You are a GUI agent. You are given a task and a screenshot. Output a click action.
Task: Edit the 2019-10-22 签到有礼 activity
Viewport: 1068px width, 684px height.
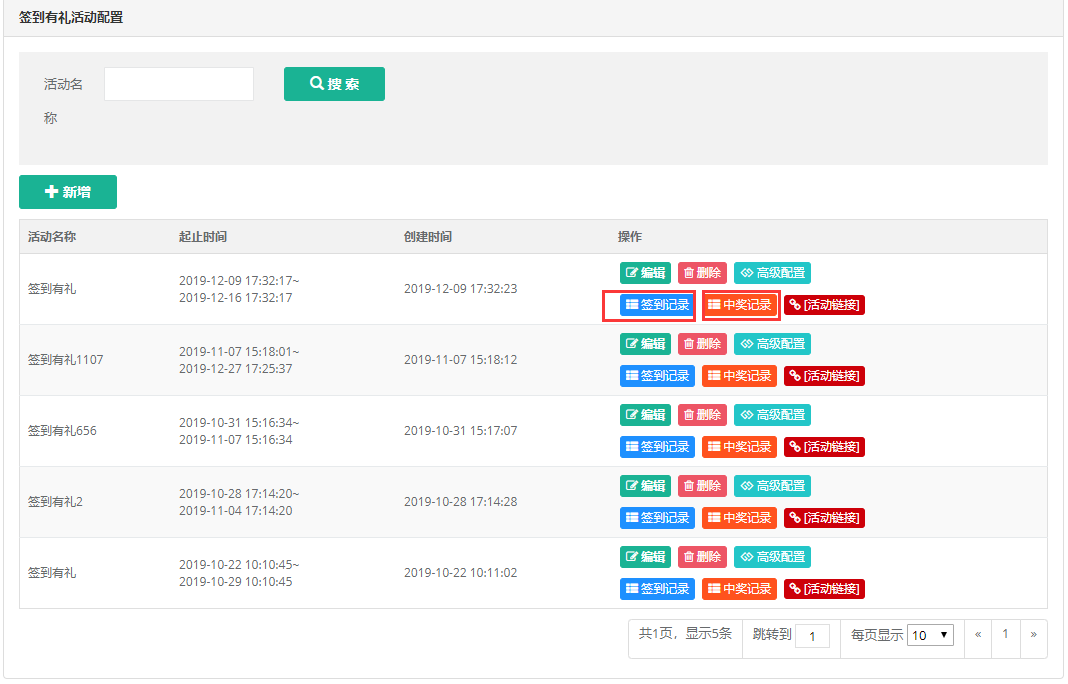click(645, 557)
